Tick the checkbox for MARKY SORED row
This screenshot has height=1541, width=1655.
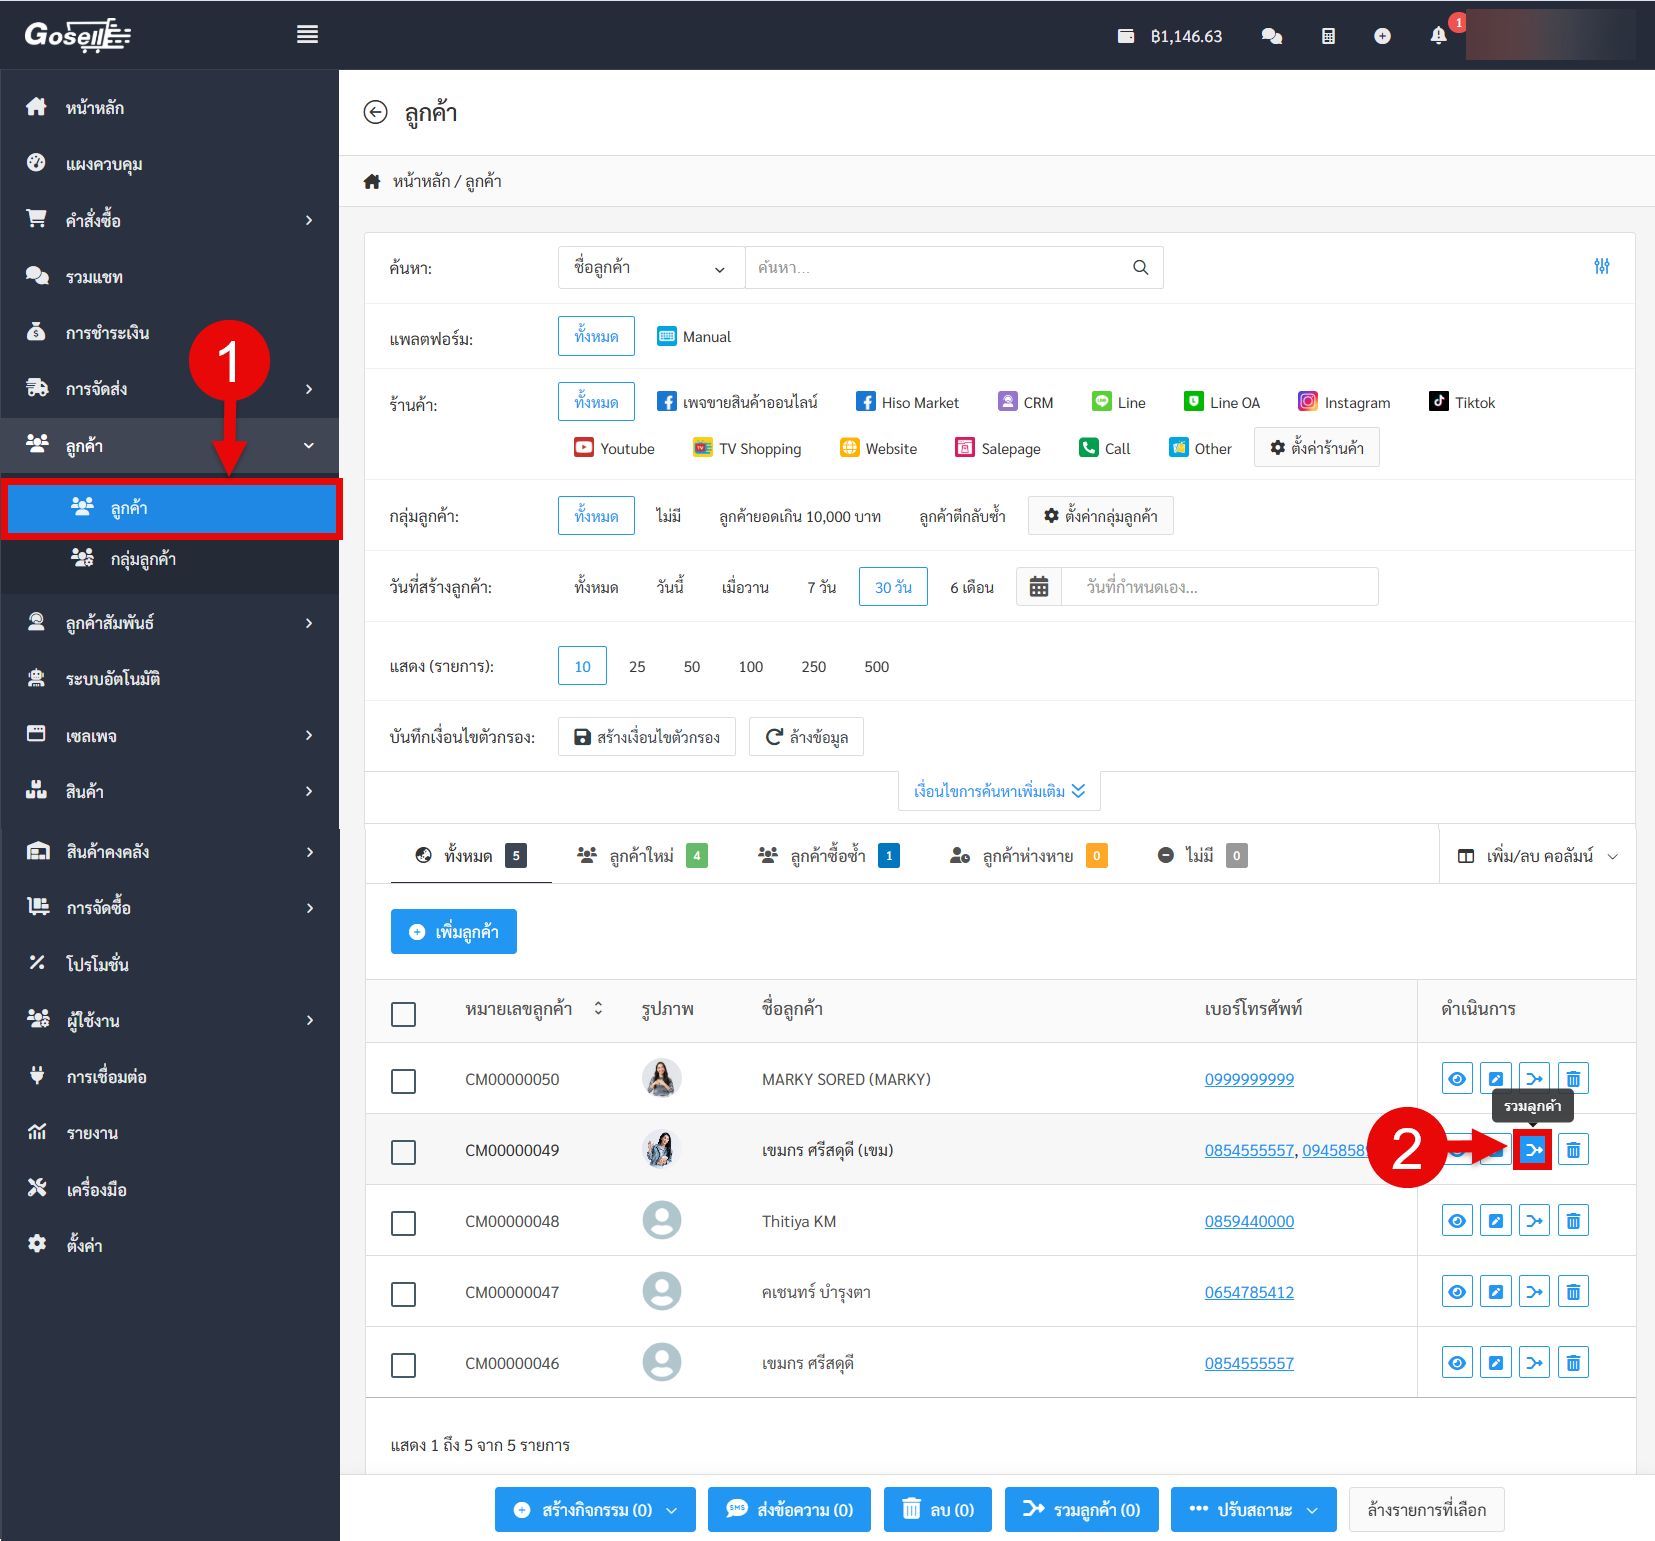[404, 1081]
